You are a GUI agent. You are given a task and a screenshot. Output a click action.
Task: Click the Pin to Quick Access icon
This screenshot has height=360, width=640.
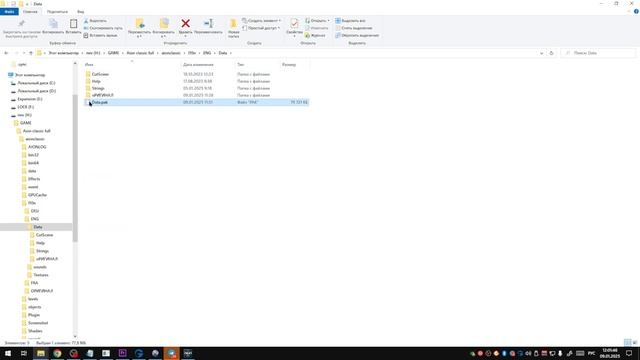(22, 24)
